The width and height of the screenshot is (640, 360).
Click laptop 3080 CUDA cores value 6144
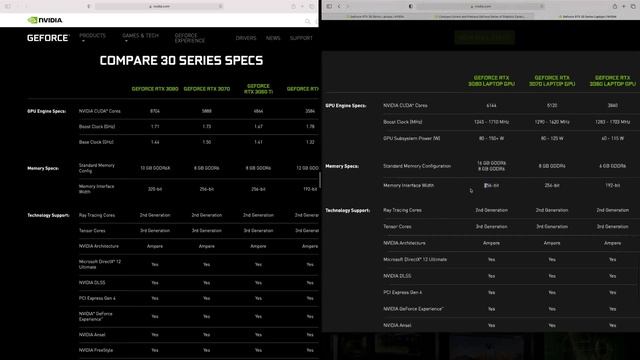point(491,105)
